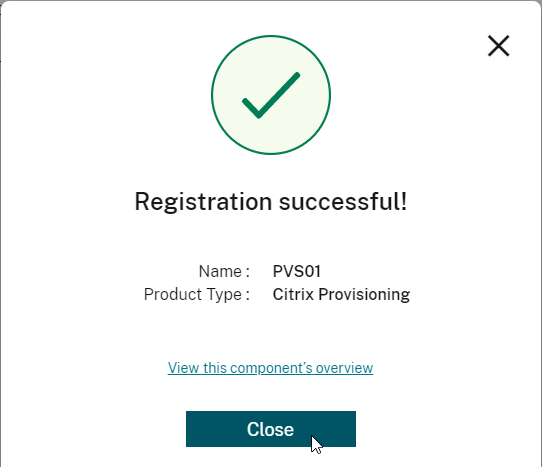Close the registration dialog via top-right X
Screen dimensions: 542x467
(498, 46)
